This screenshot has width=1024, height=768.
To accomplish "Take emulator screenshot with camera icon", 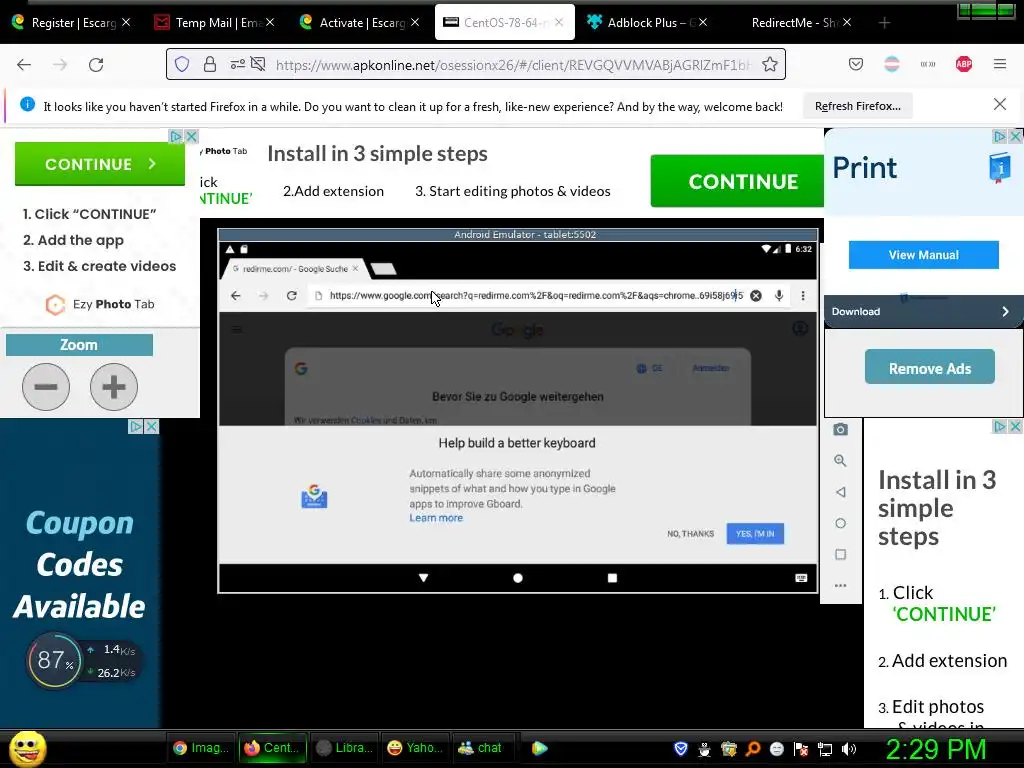I will pos(840,429).
